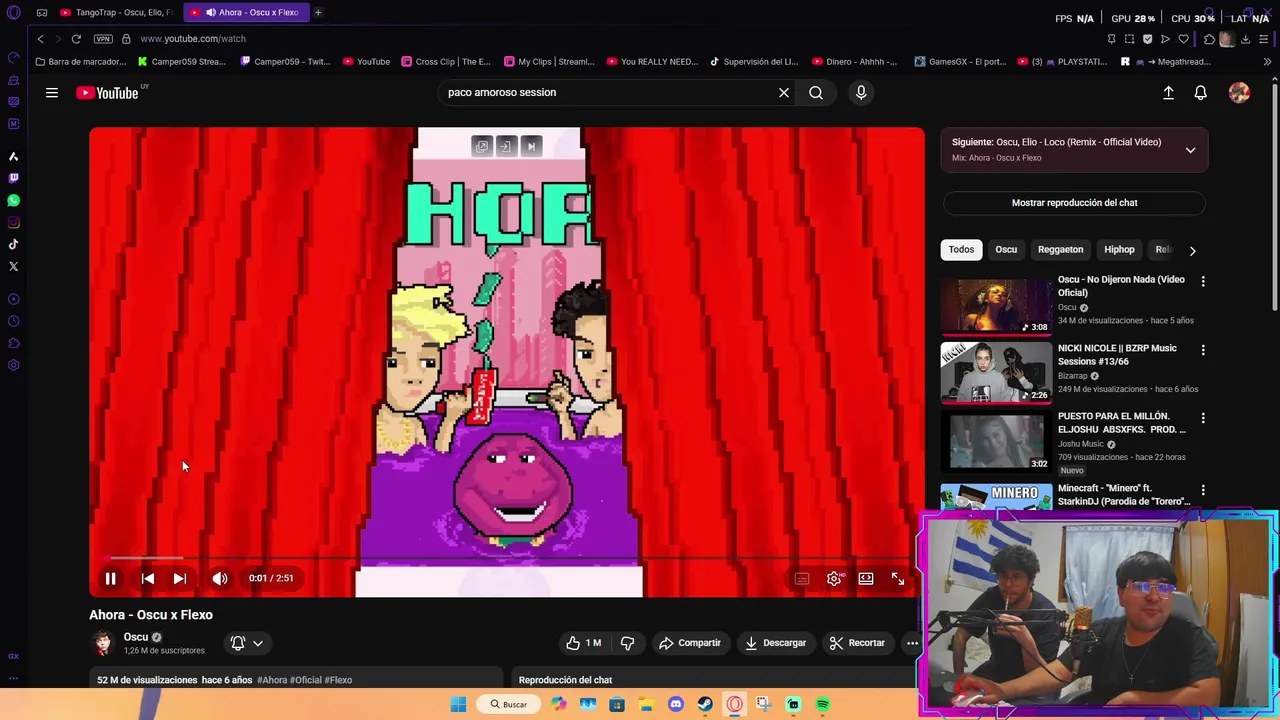Screen dimensions: 1280x720
Task: Dislike the video with thumbs down
Action: point(628,643)
